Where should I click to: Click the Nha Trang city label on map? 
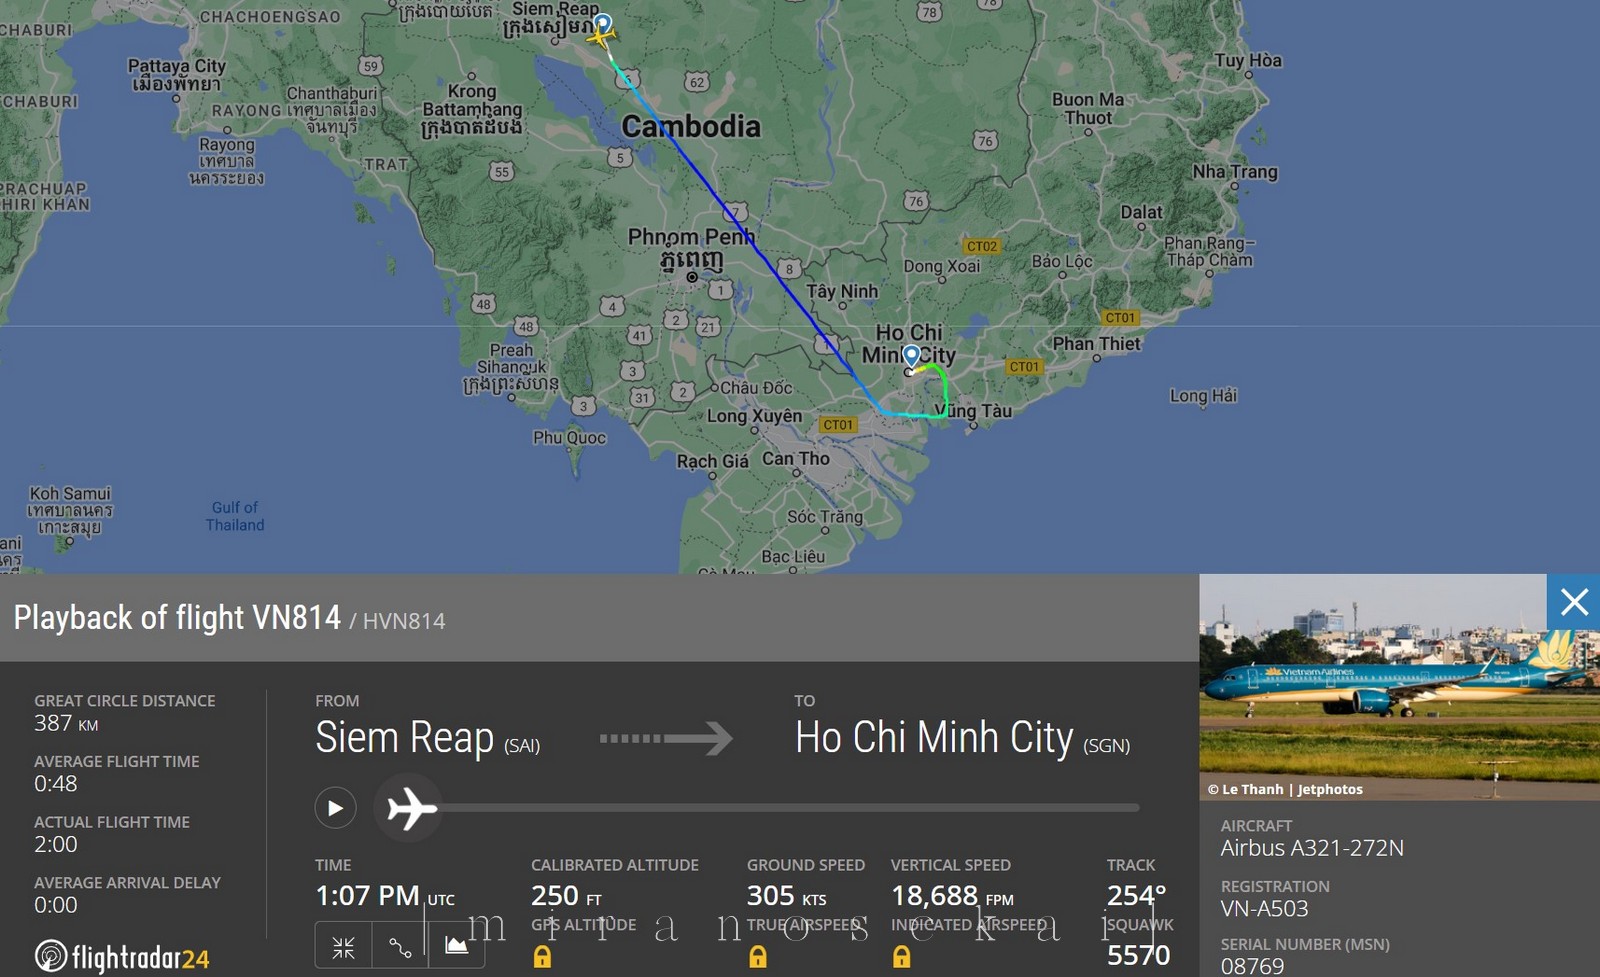(x=1235, y=172)
